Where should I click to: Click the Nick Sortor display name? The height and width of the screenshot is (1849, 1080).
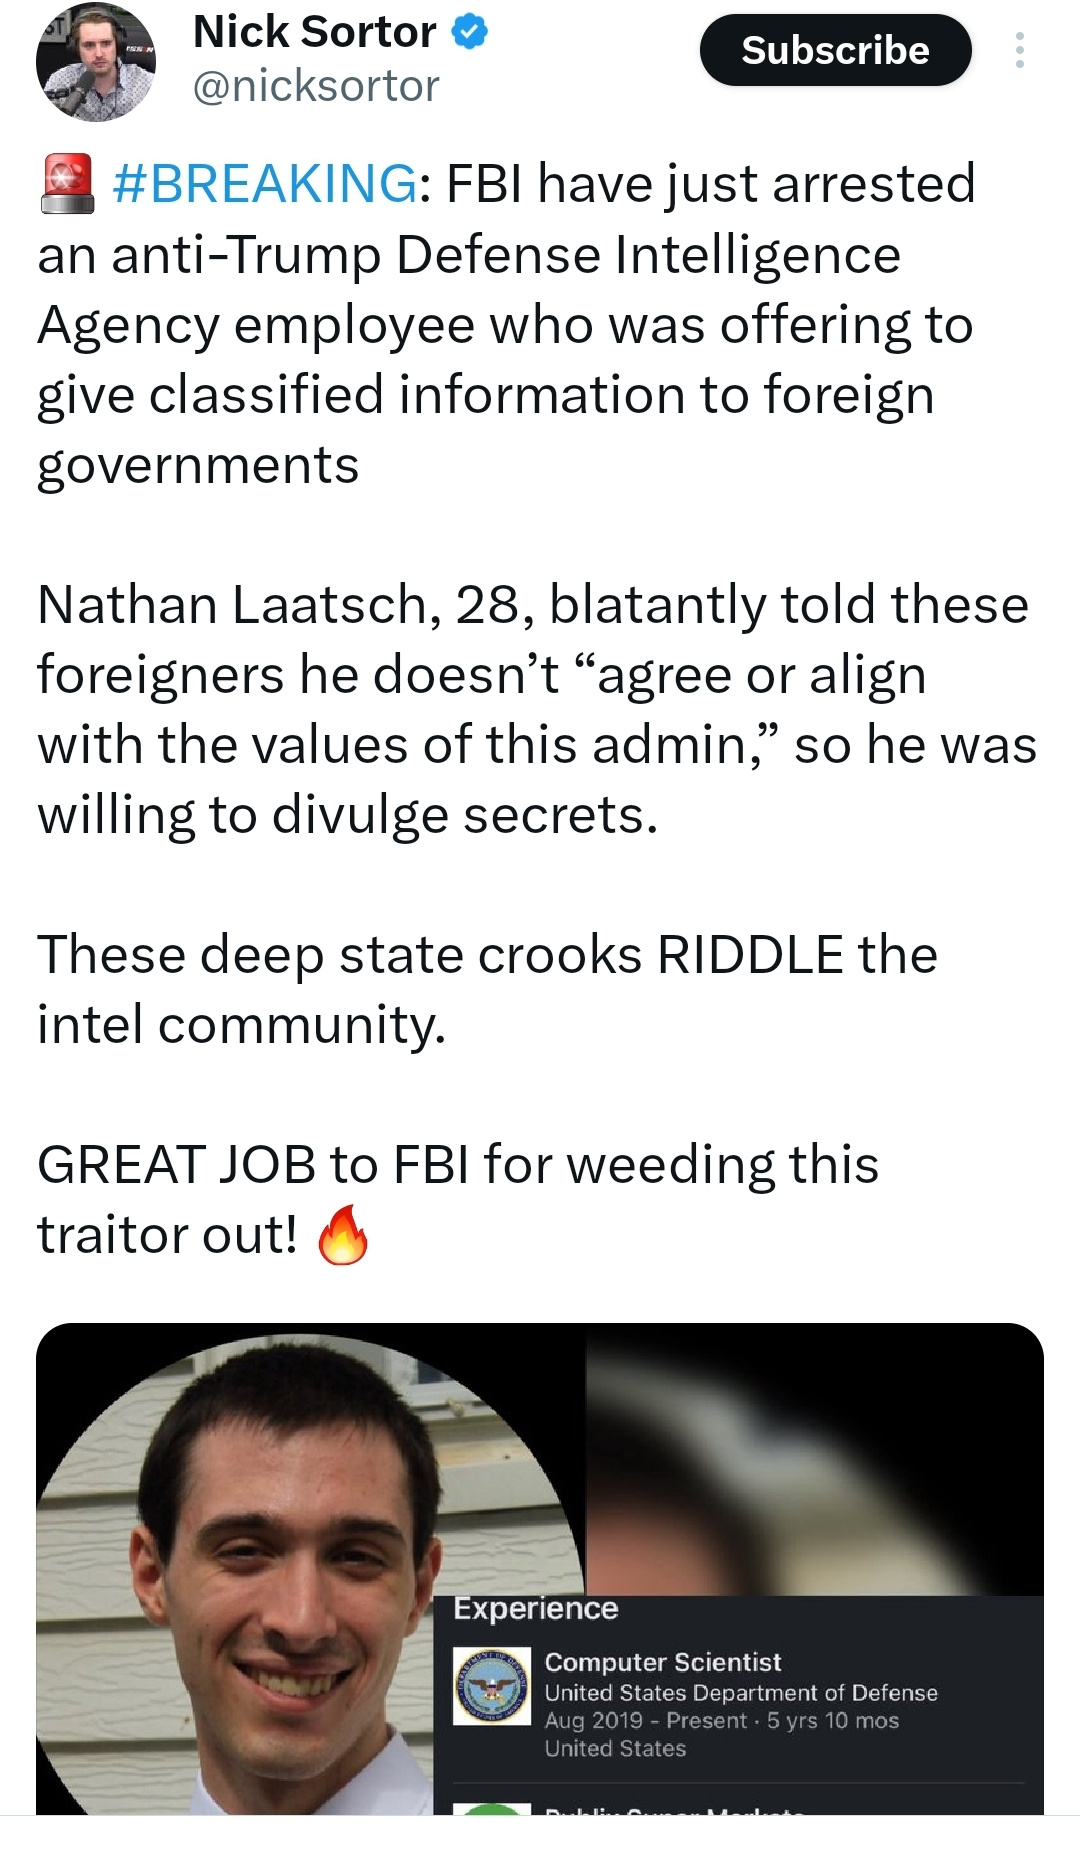(314, 32)
